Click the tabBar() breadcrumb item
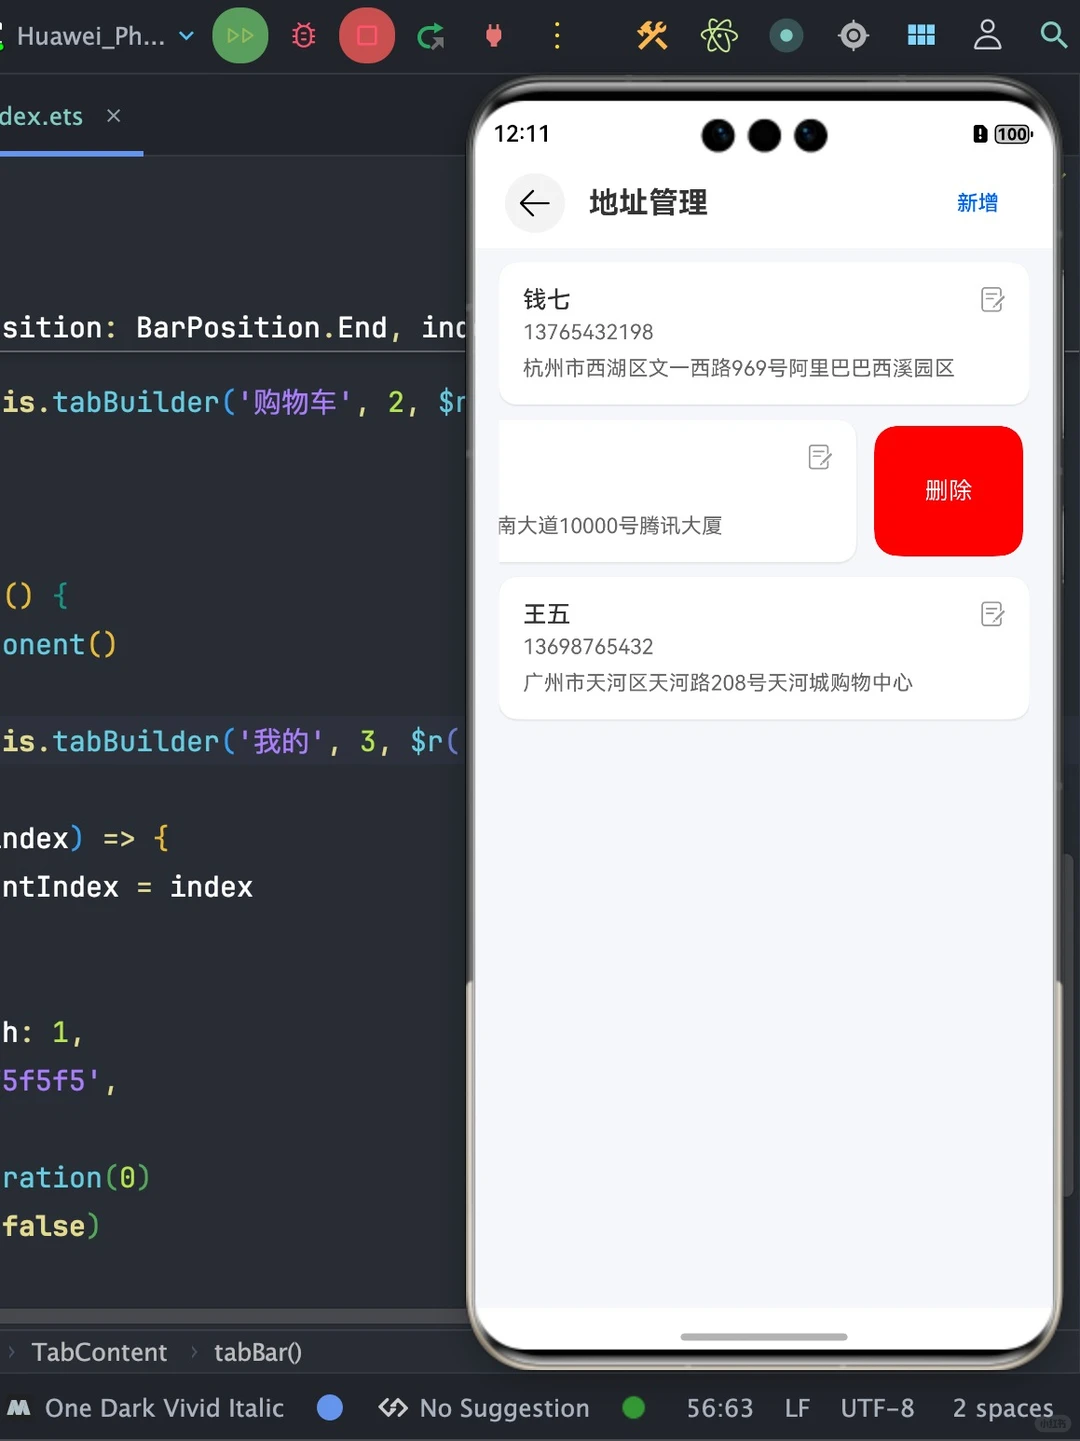This screenshot has width=1080, height=1441. tap(257, 1352)
